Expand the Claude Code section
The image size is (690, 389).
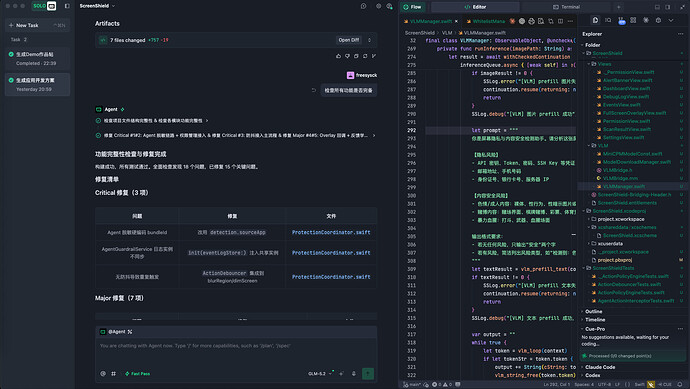599,367
